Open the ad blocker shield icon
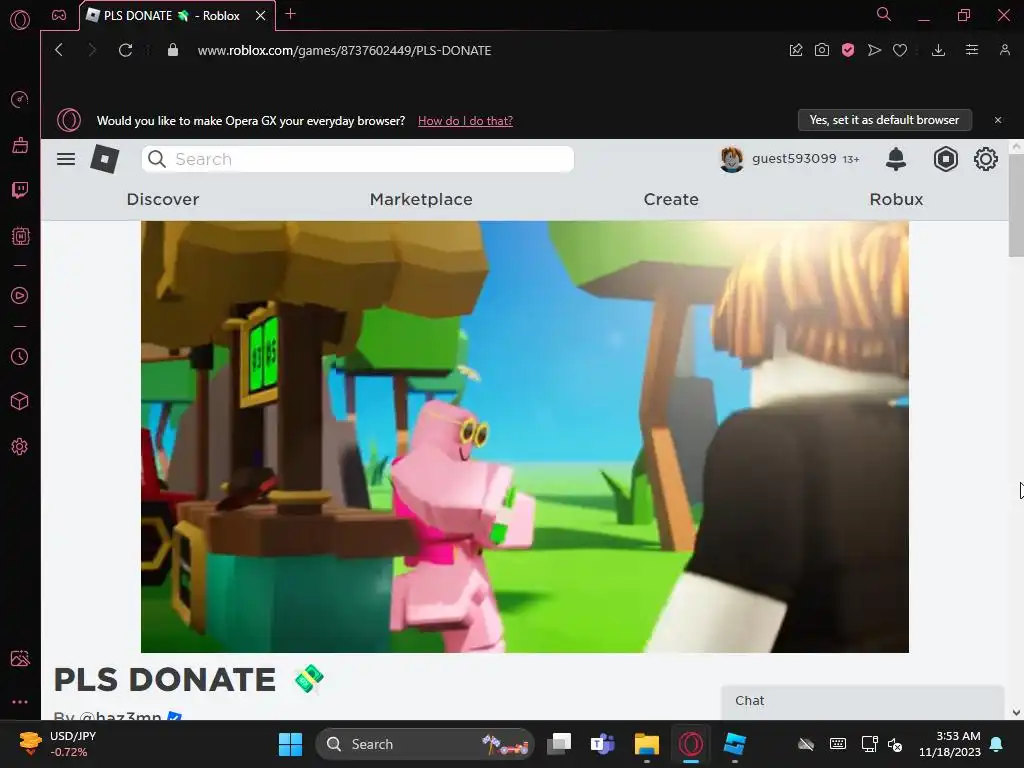The height and width of the screenshot is (768, 1024). 848,50
